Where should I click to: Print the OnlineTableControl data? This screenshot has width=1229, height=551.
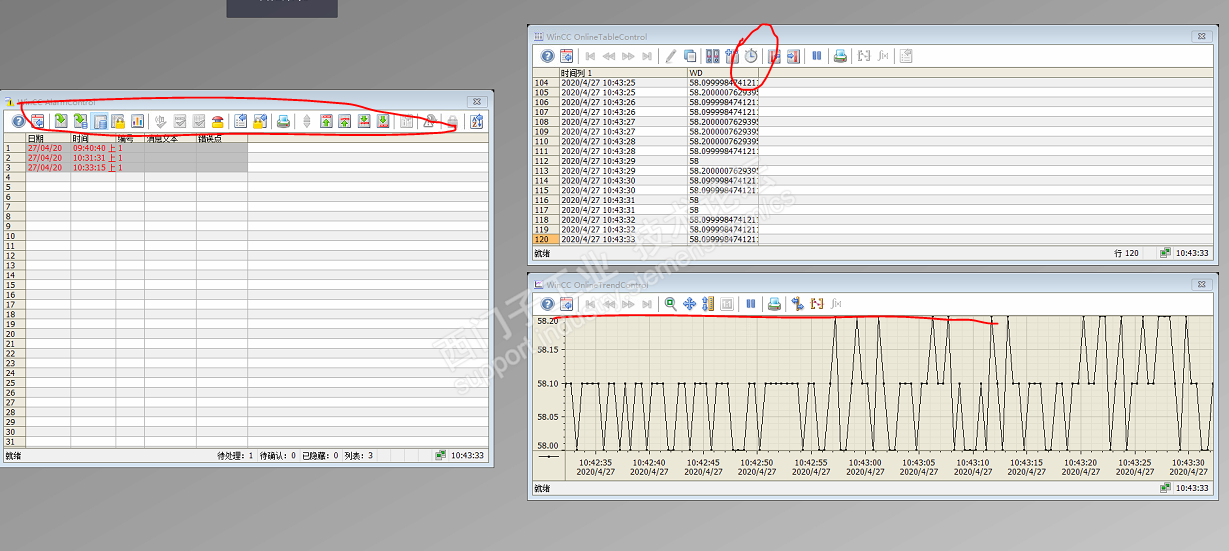pyautogui.click(x=841, y=56)
